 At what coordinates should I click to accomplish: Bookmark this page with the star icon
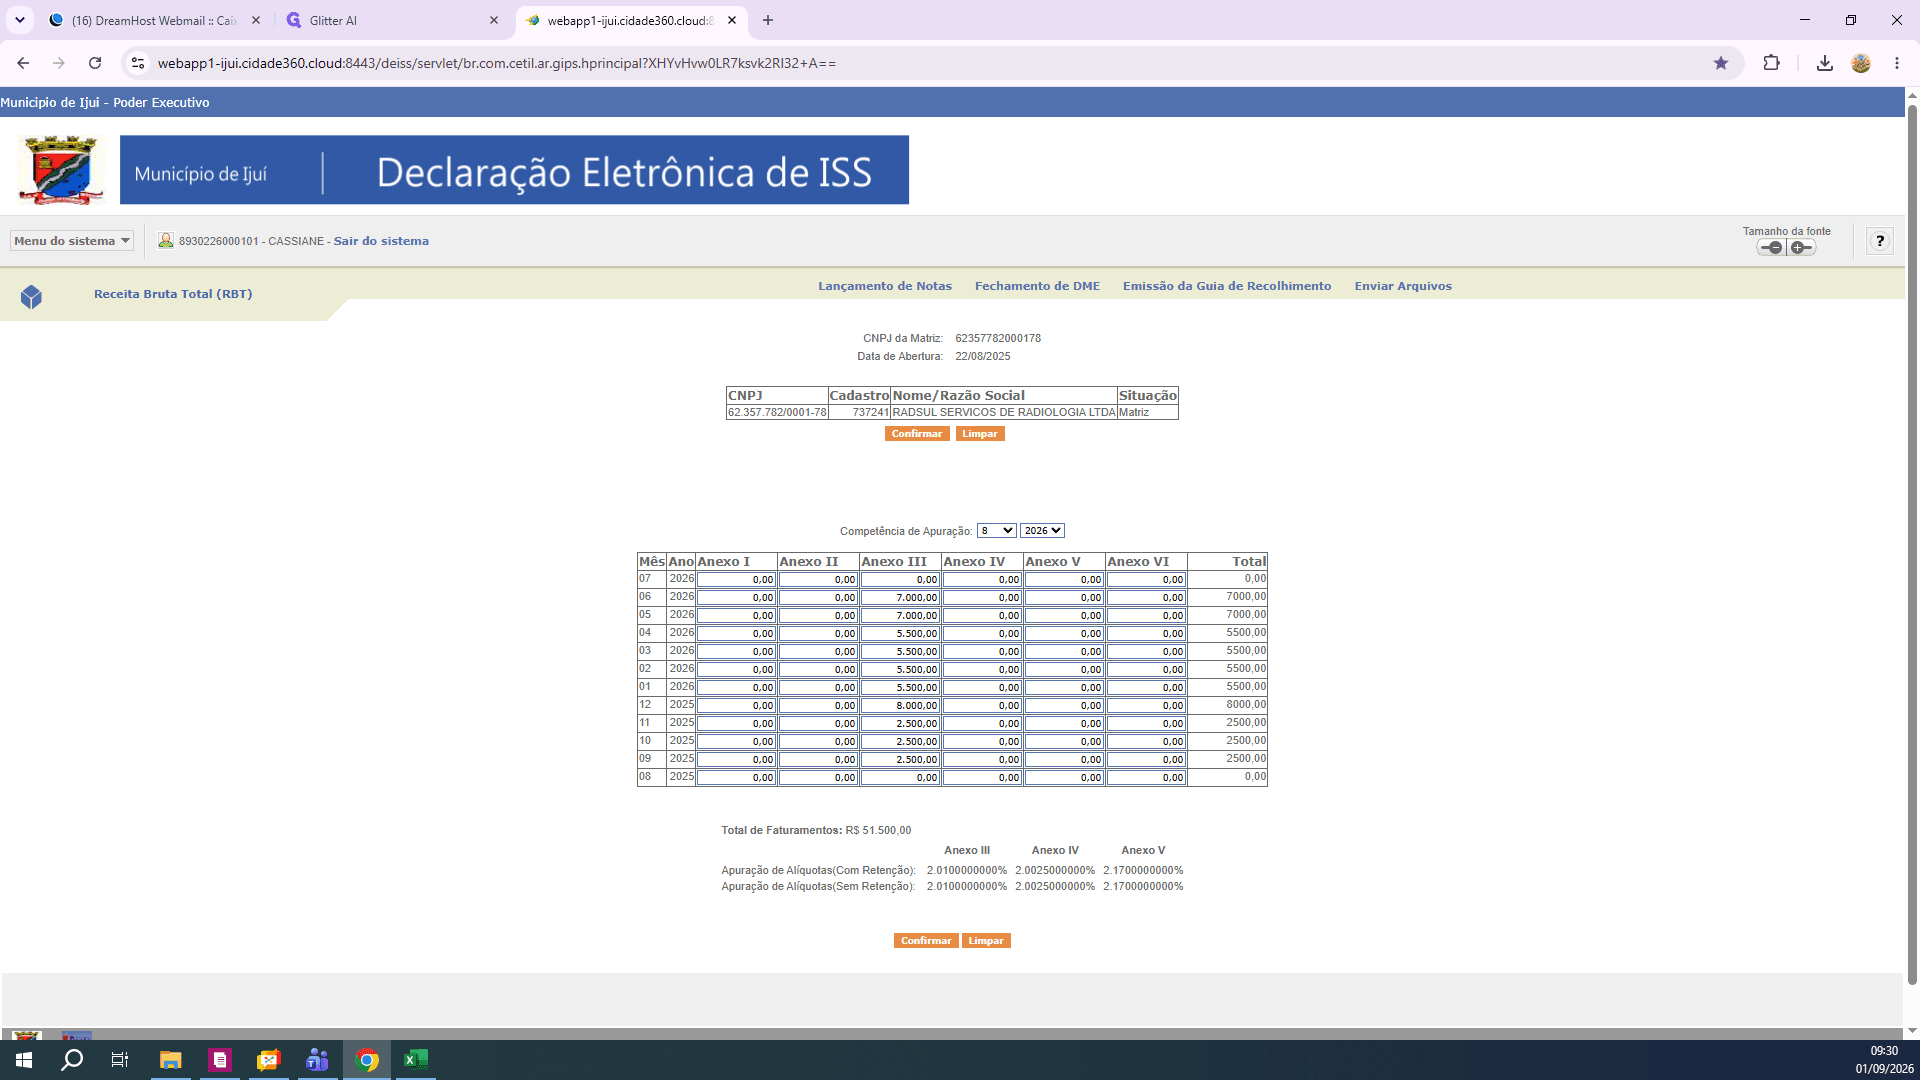(x=1721, y=63)
